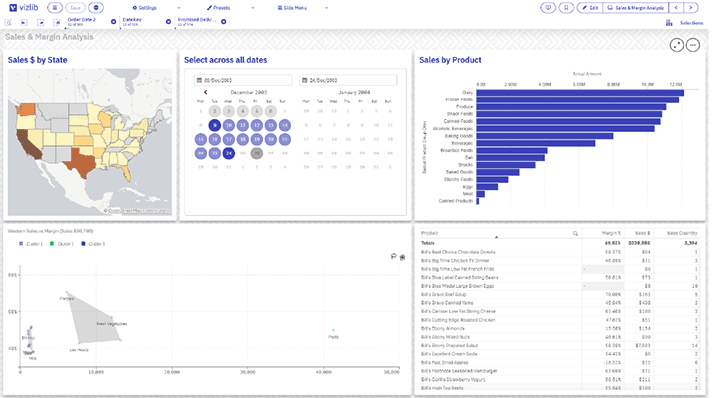This screenshot has height=398, width=720.
Task: Open the Selections tool panel
Action: 691,23
